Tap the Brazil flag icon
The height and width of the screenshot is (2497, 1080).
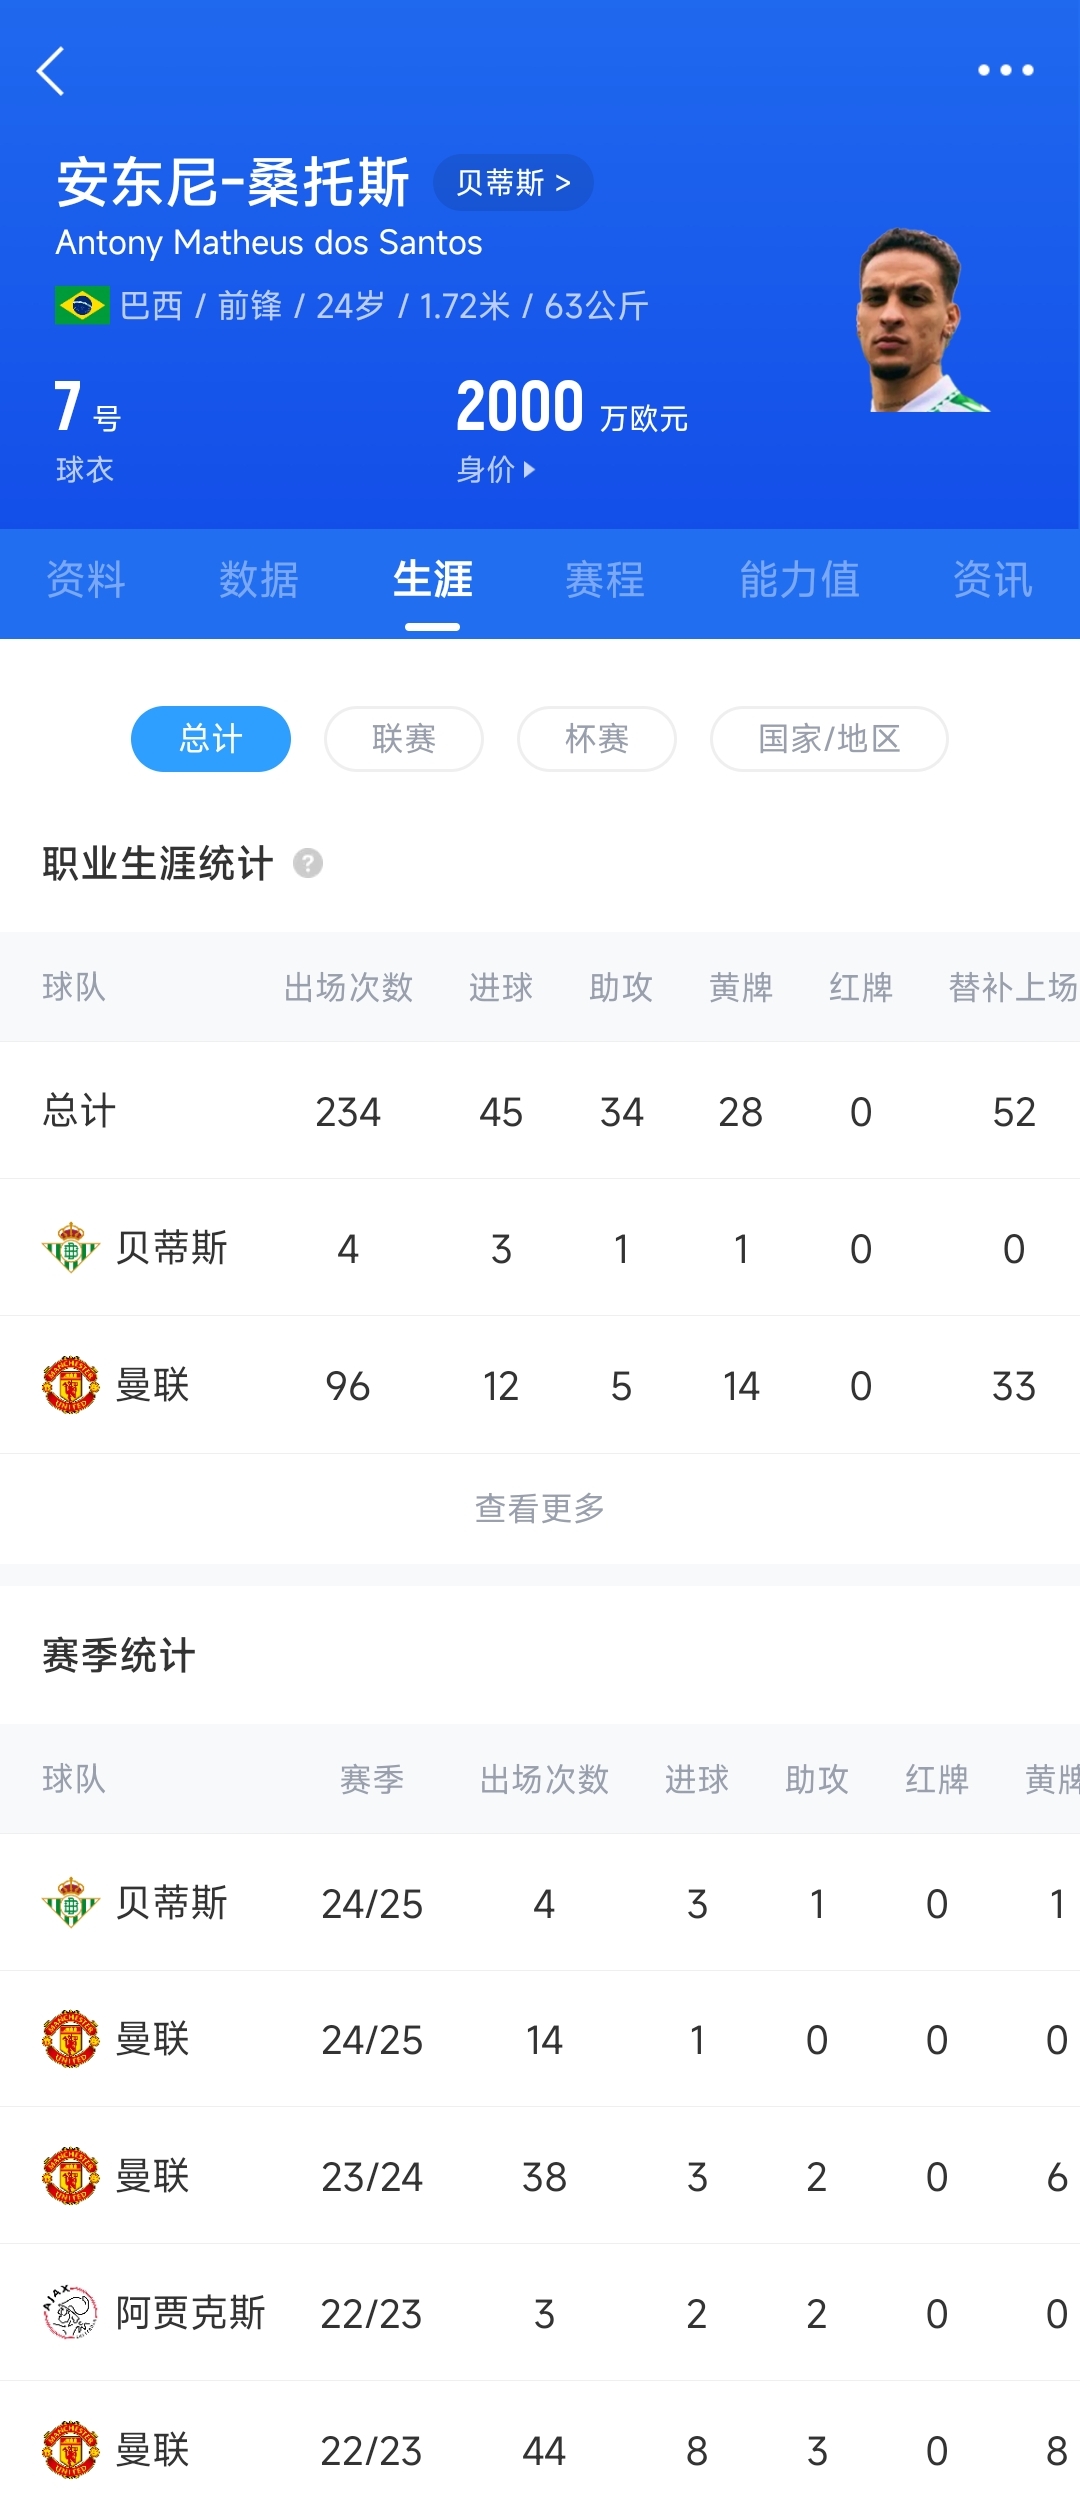click(x=82, y=306)
